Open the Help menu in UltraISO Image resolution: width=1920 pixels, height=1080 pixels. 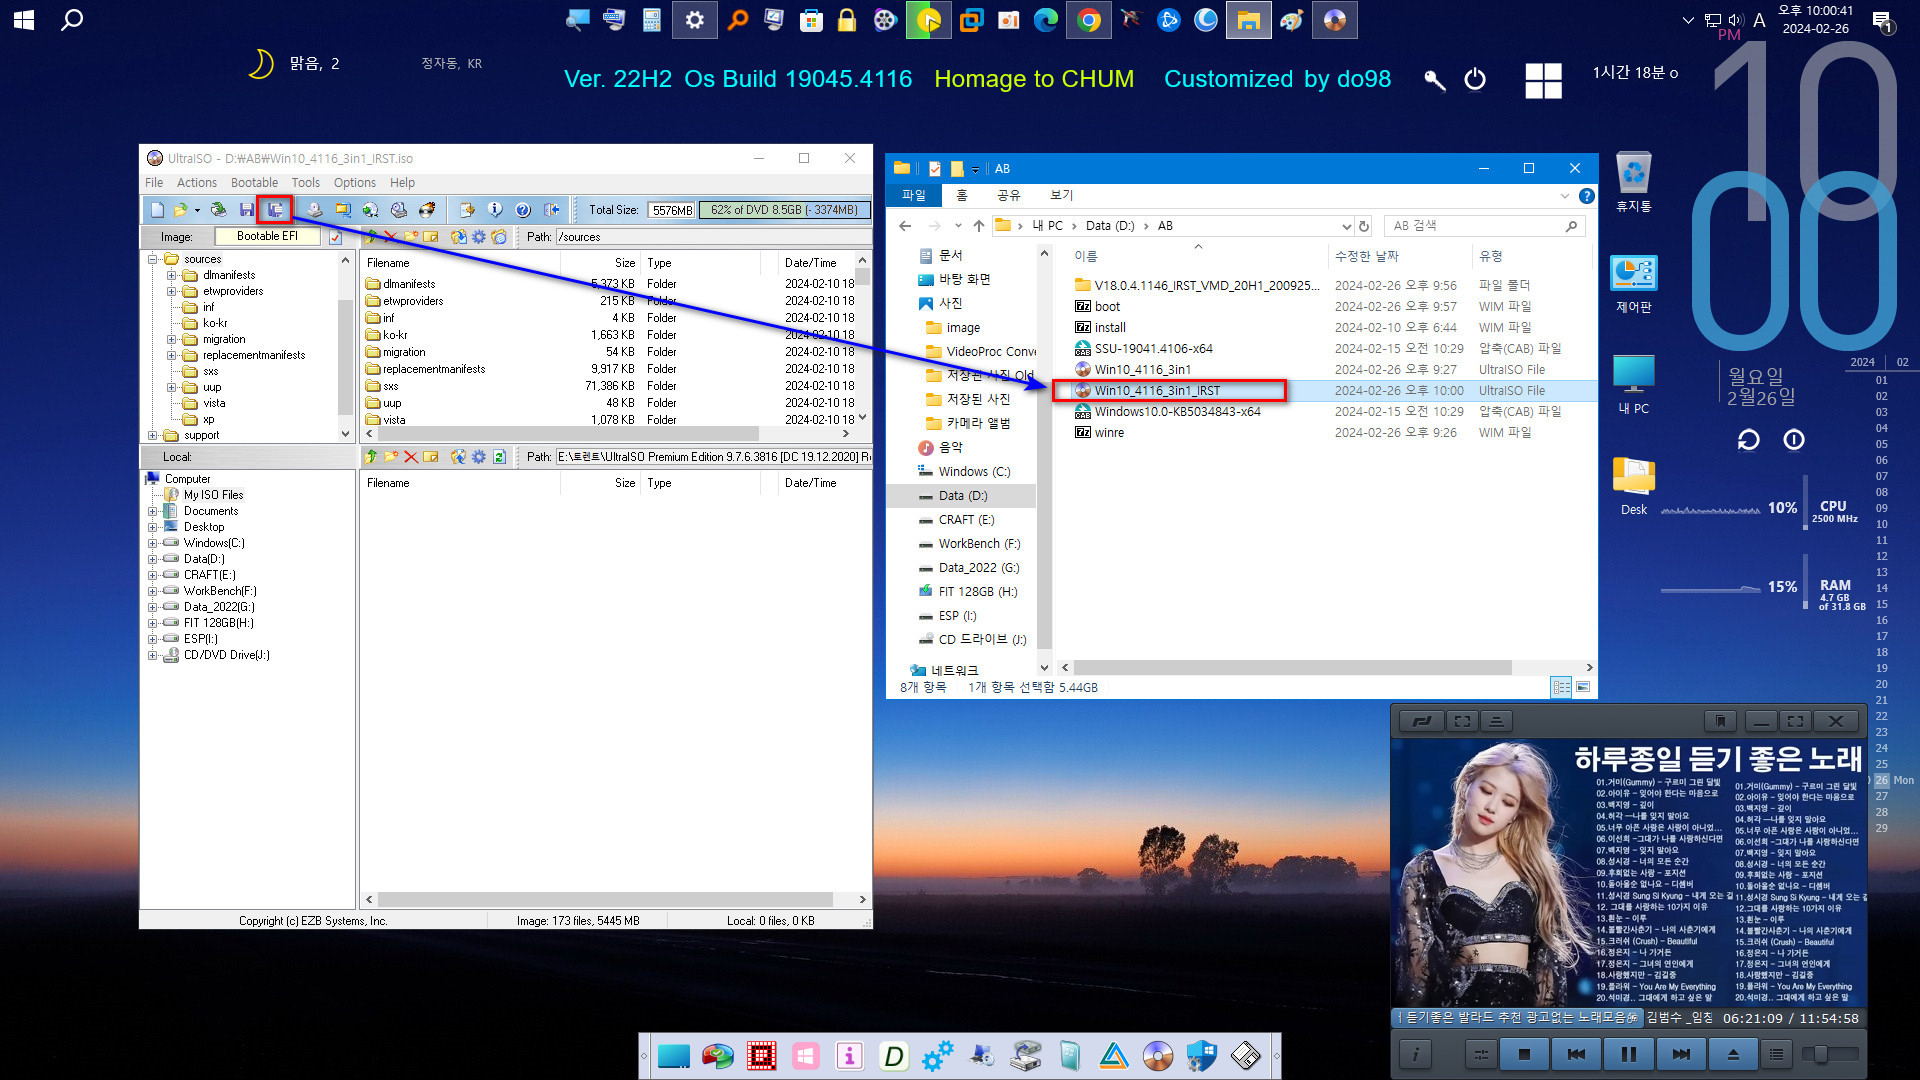pyautogui.click(x=402, y=183)
